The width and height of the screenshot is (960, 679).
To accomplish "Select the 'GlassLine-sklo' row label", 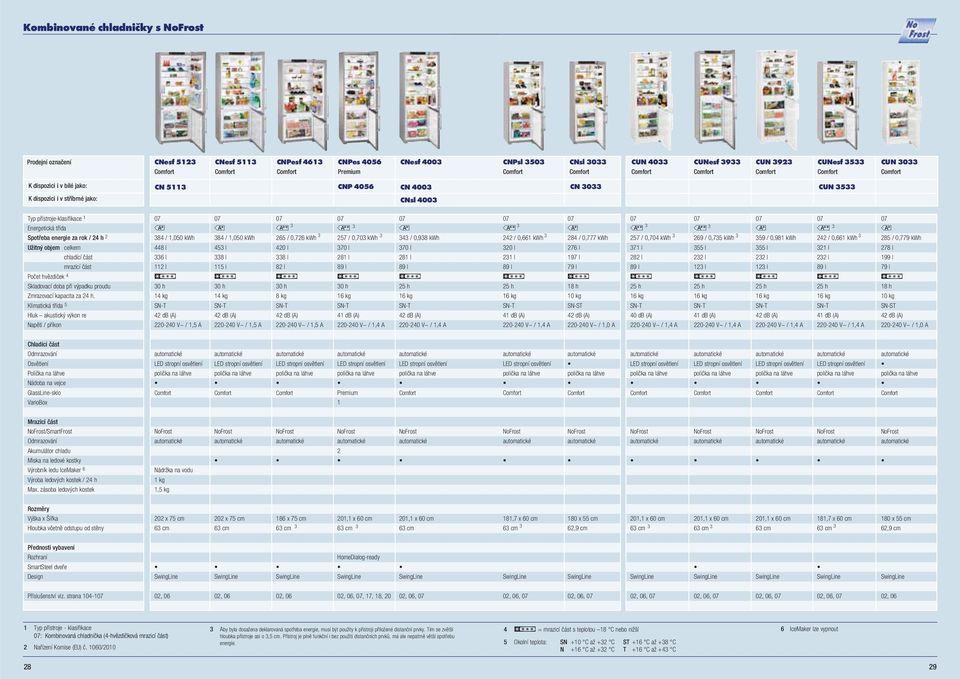I will pyautogui.click(x=44, y=392).
